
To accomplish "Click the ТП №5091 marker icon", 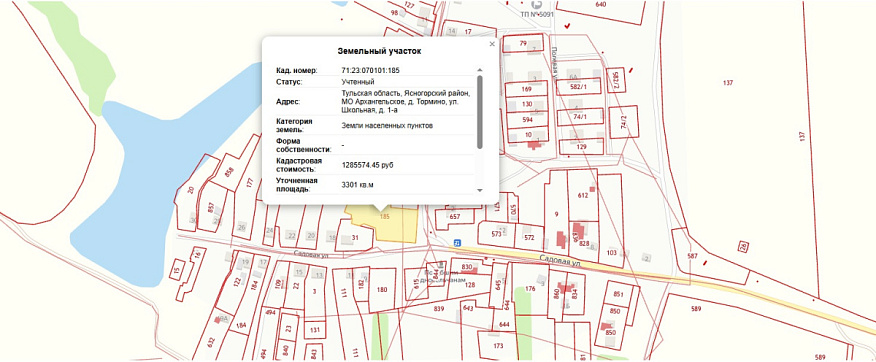I will [x=537, y=5].
